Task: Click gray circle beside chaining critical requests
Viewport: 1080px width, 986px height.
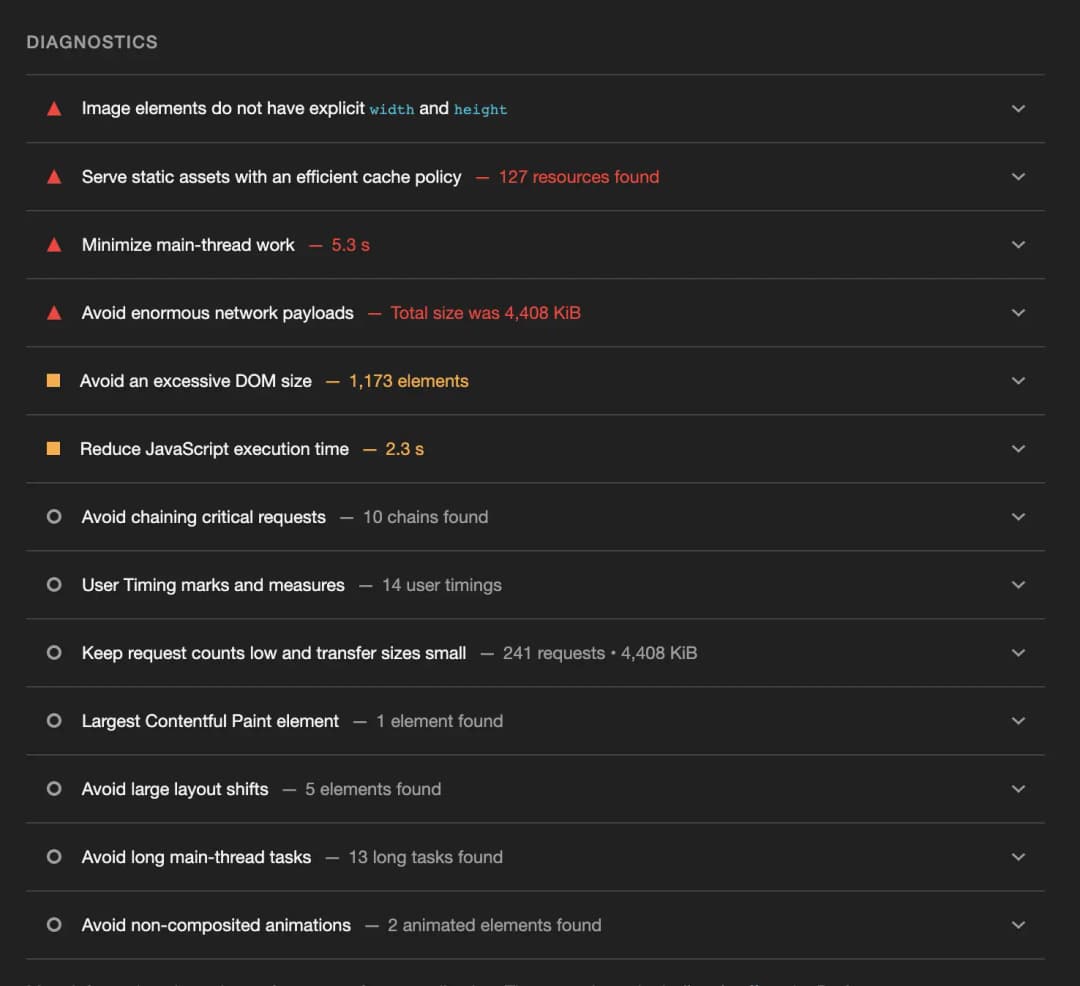Action: pyautogui.click(x=54, y=517)
